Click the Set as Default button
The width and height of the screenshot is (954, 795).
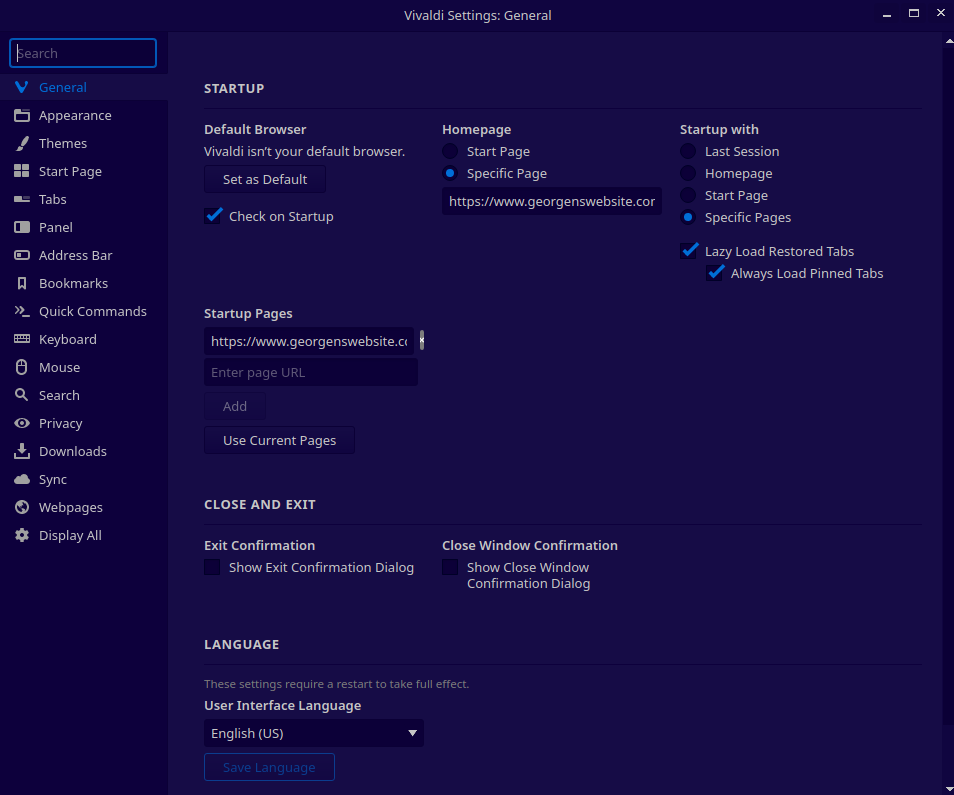click(x=265, y=180)
